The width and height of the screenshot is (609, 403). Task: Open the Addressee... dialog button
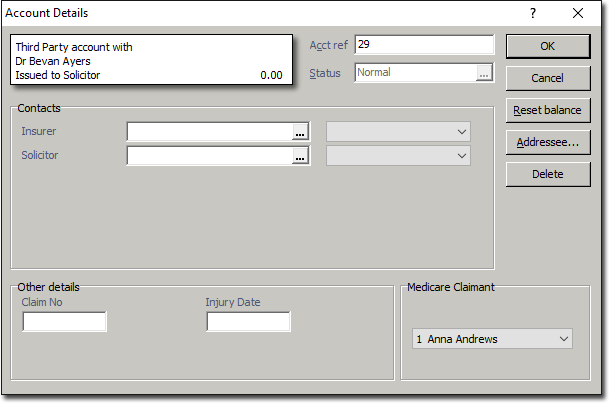click(547, 142)
